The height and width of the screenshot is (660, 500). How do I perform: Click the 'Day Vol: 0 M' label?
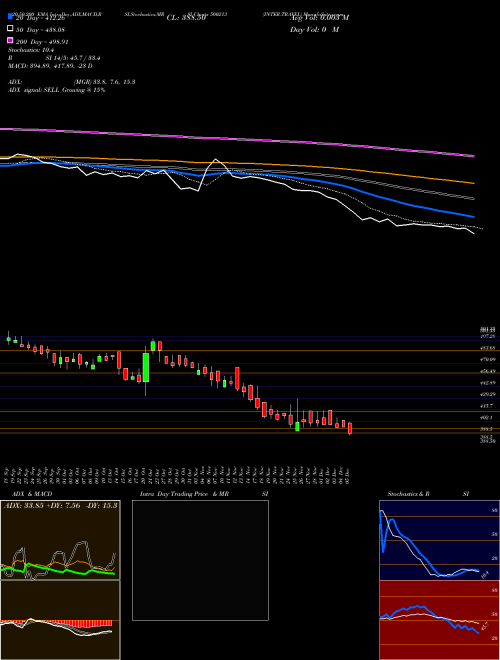click(314, 29)
